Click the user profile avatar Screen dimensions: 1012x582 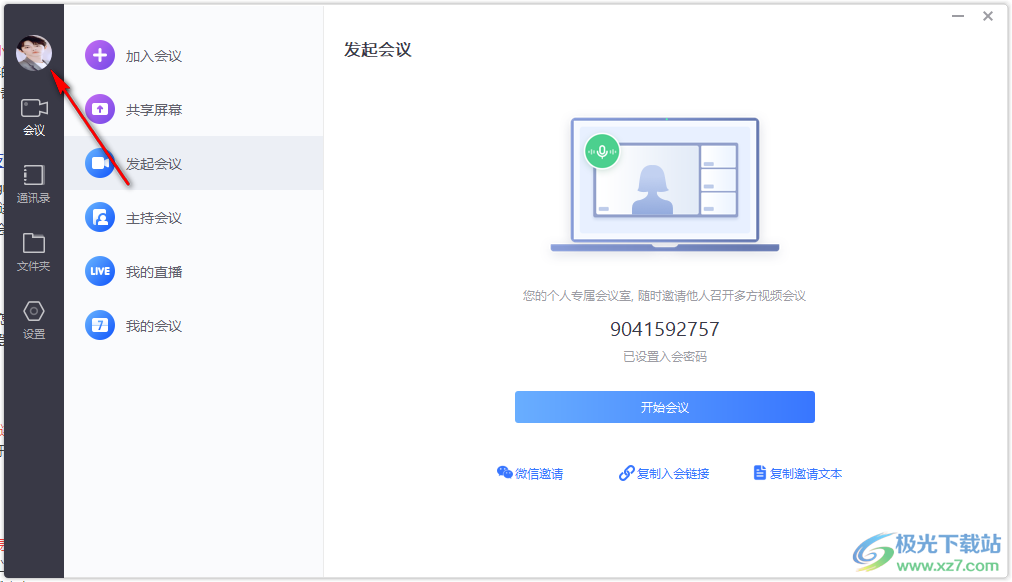pos(34,53)
